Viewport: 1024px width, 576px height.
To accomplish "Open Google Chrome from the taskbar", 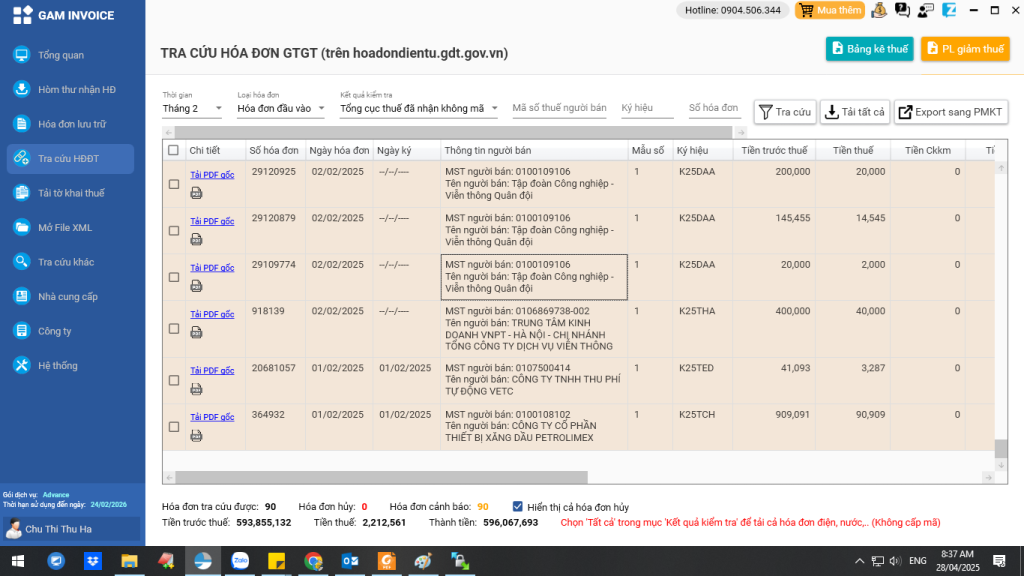I will click(x=313, y=561).
